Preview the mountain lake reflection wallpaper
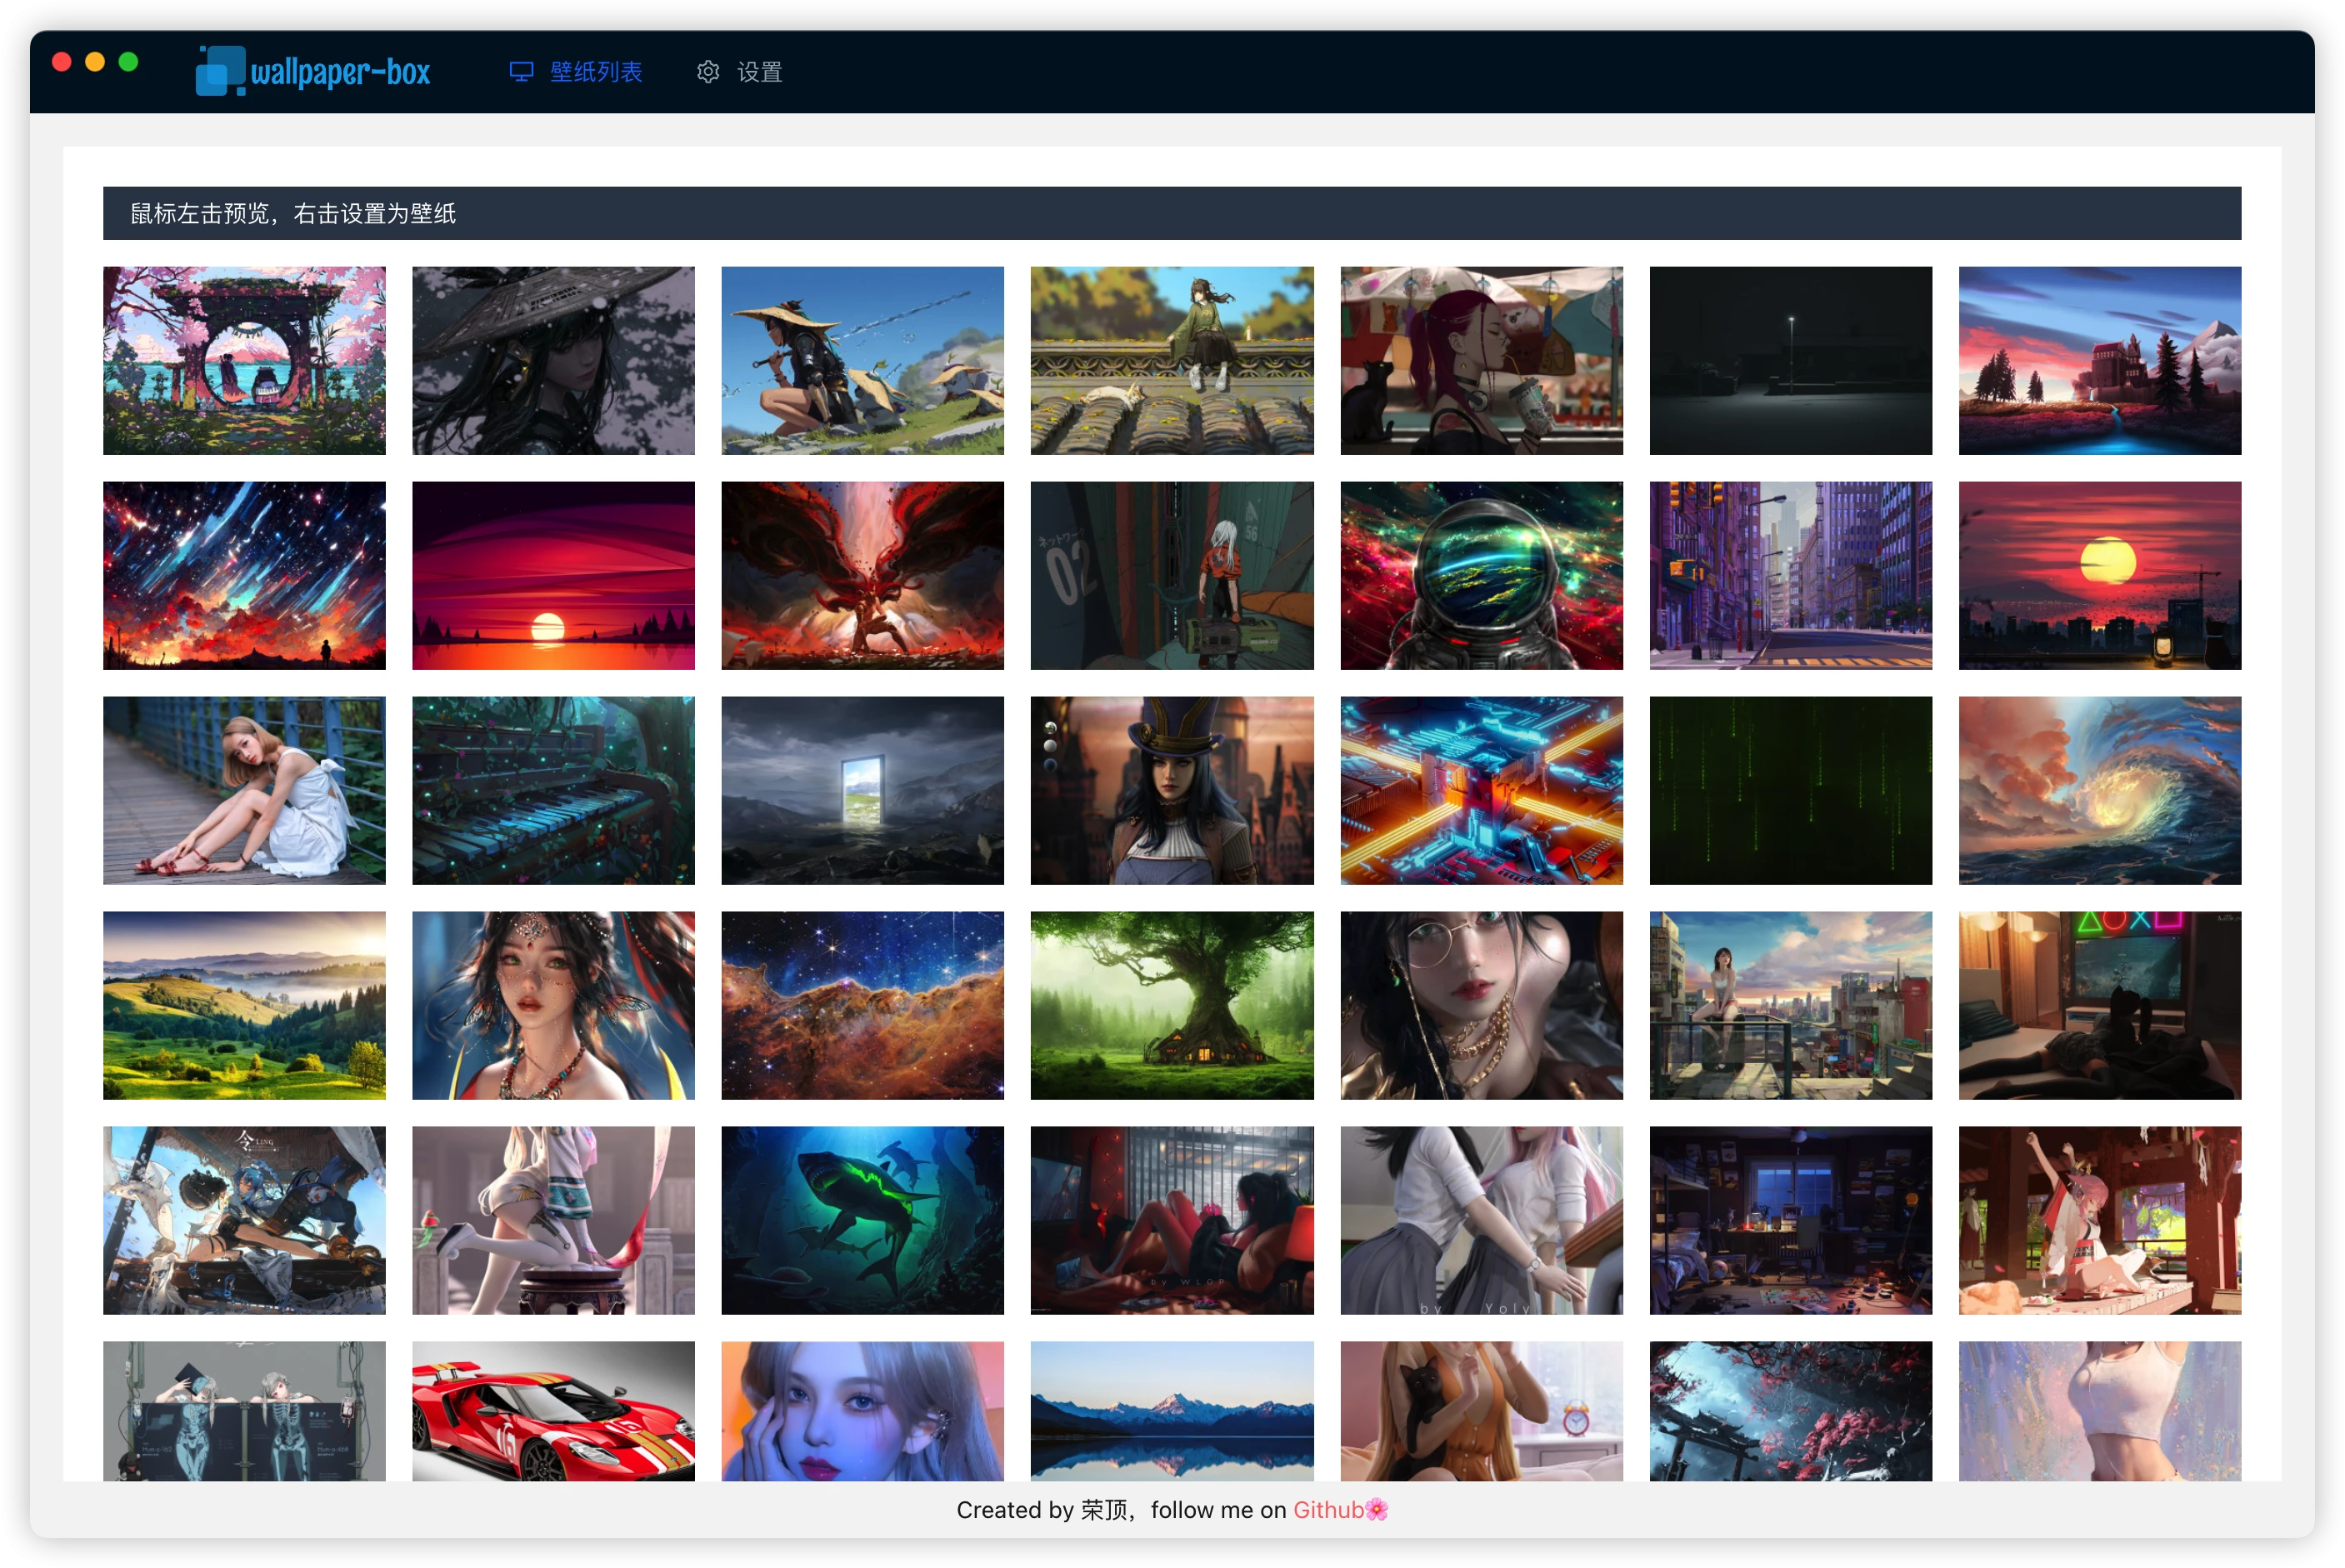The image size is (2345, 1568). coord(1172,1411)
